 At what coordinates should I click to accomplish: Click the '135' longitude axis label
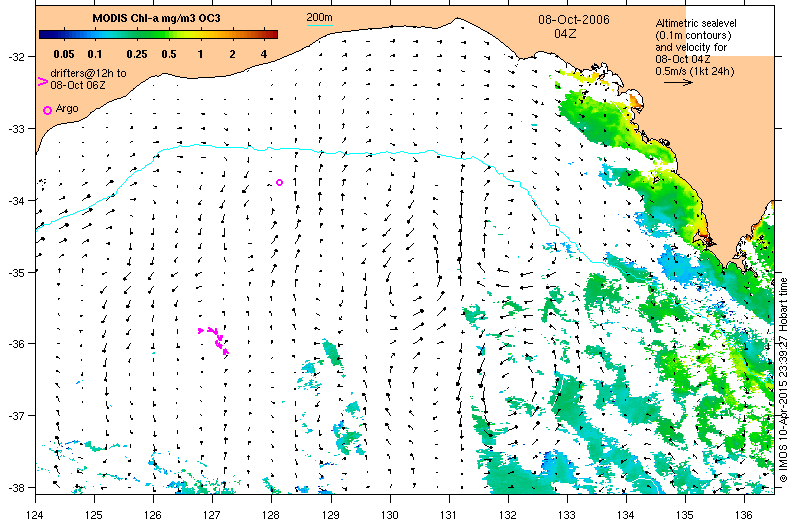pyautogui.click(x=685, y=514)
